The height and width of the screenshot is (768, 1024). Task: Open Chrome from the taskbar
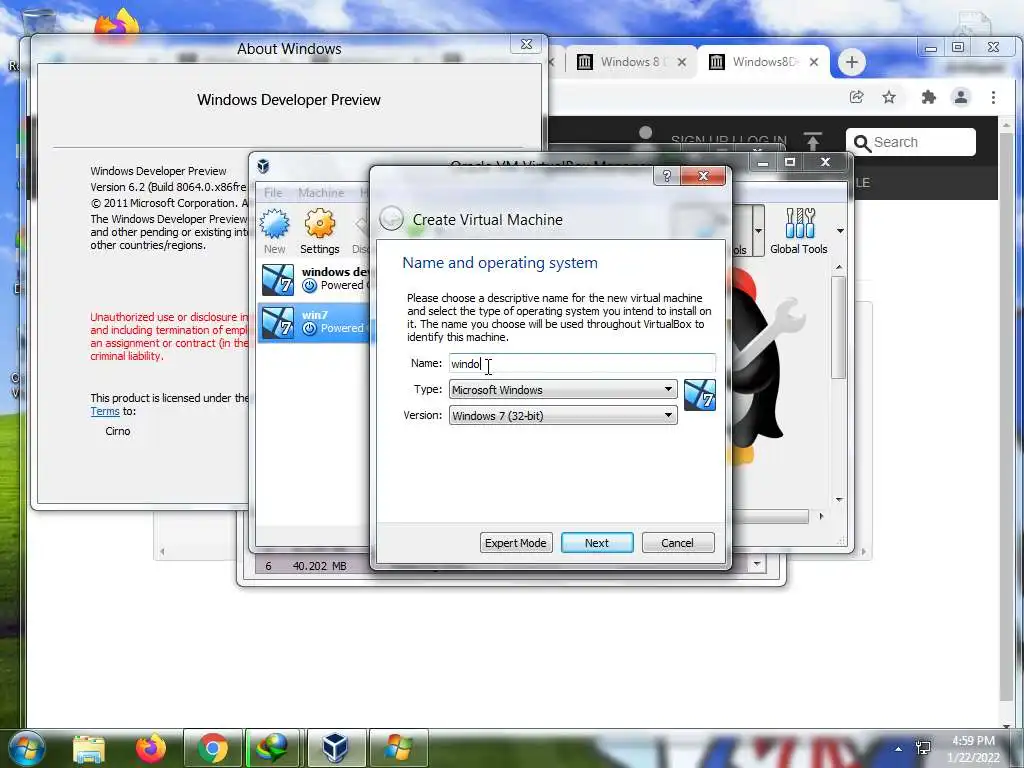point(212,748)
